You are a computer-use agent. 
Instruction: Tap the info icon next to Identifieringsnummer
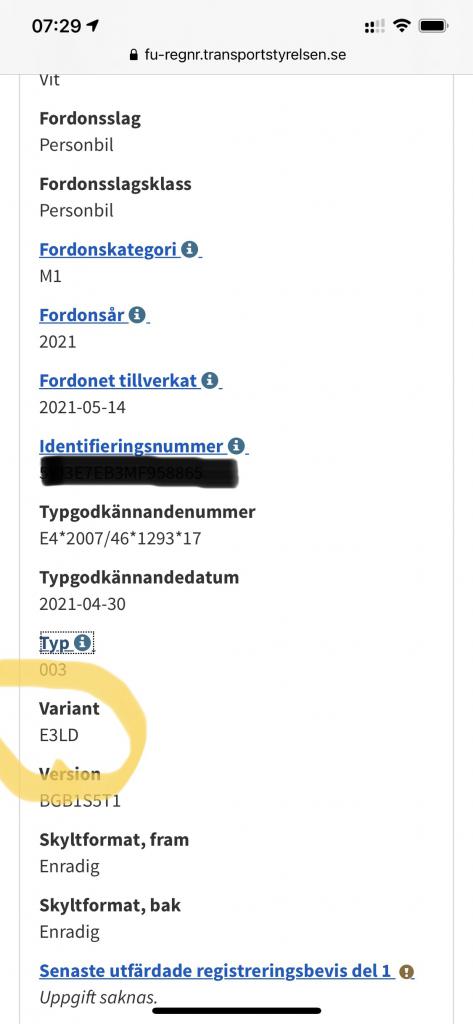pyautogui.click(x=236, y=446)
